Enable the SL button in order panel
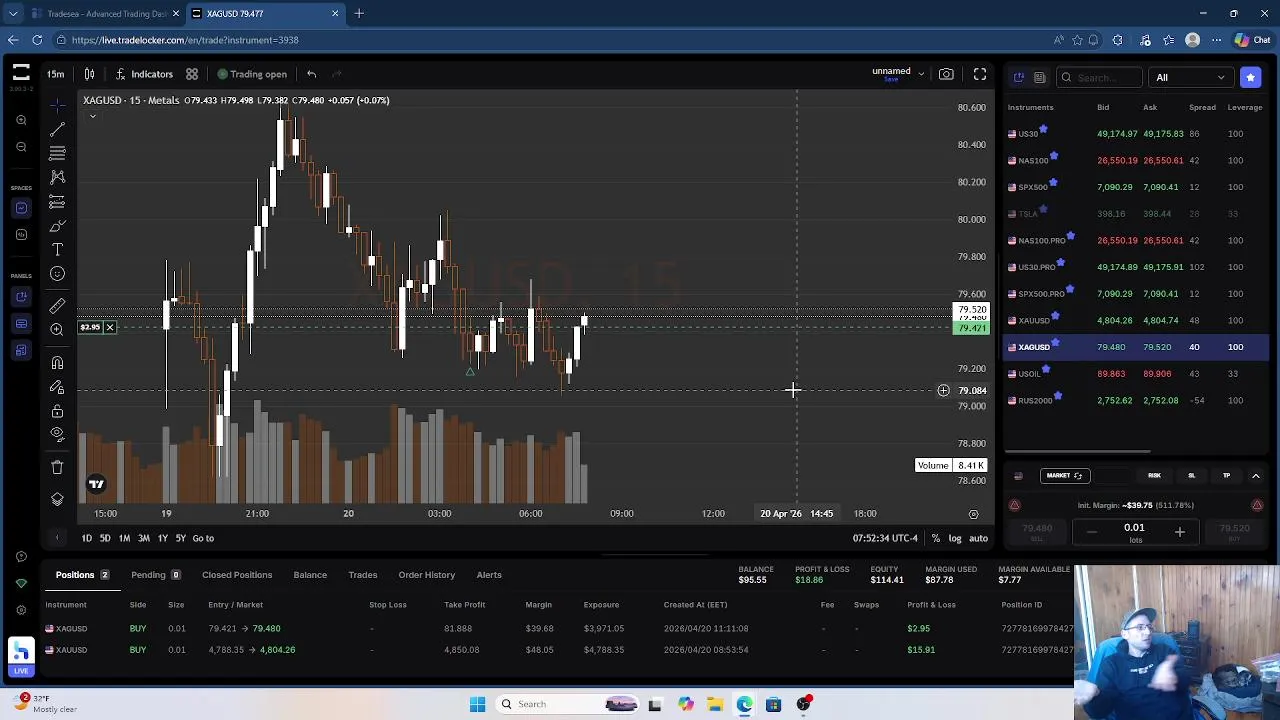This screenshot has width=1280, height=720. coord(1191,476)
